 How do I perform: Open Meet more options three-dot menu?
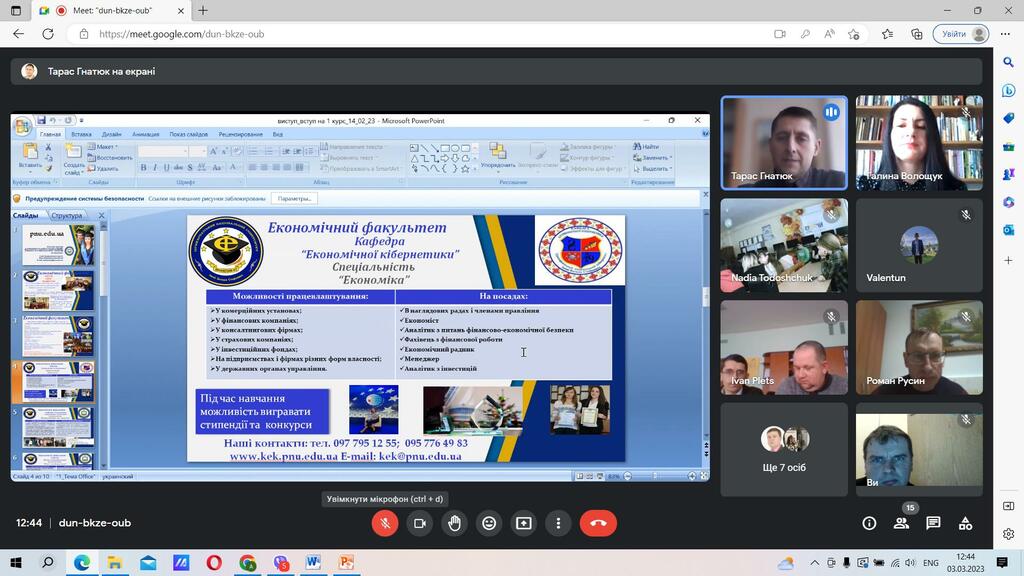(x=558, y=523)
